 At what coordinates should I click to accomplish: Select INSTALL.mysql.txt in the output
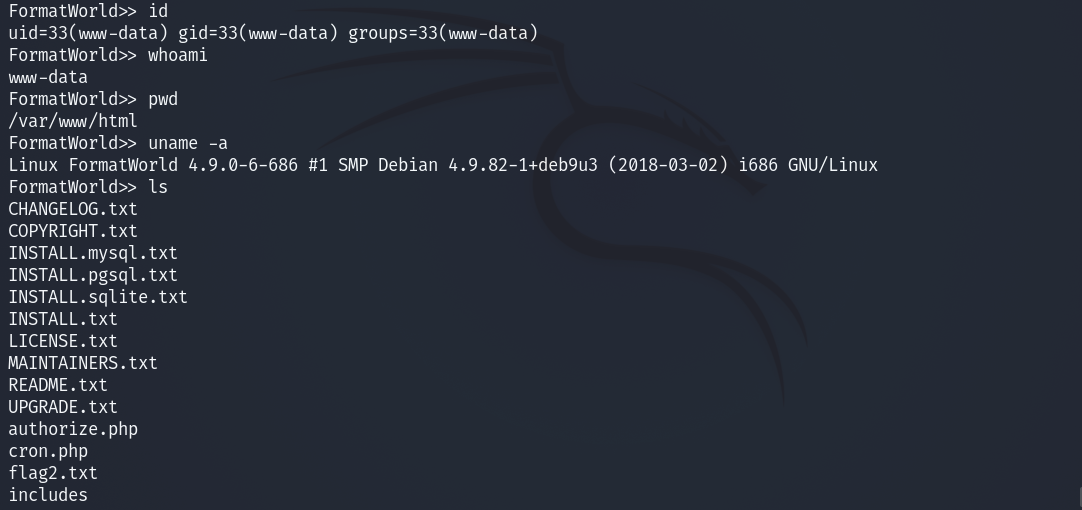coord(93,253)
